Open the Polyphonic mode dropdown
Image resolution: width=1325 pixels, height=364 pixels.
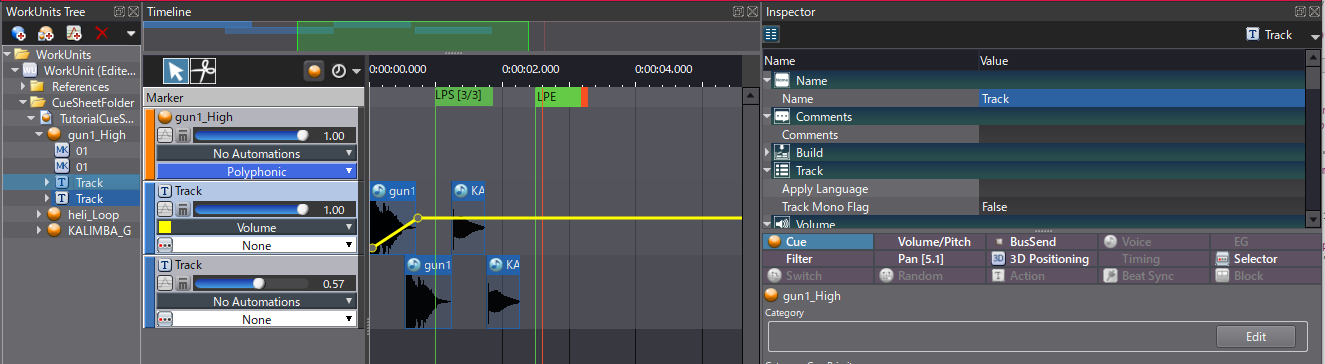[257, 171]
